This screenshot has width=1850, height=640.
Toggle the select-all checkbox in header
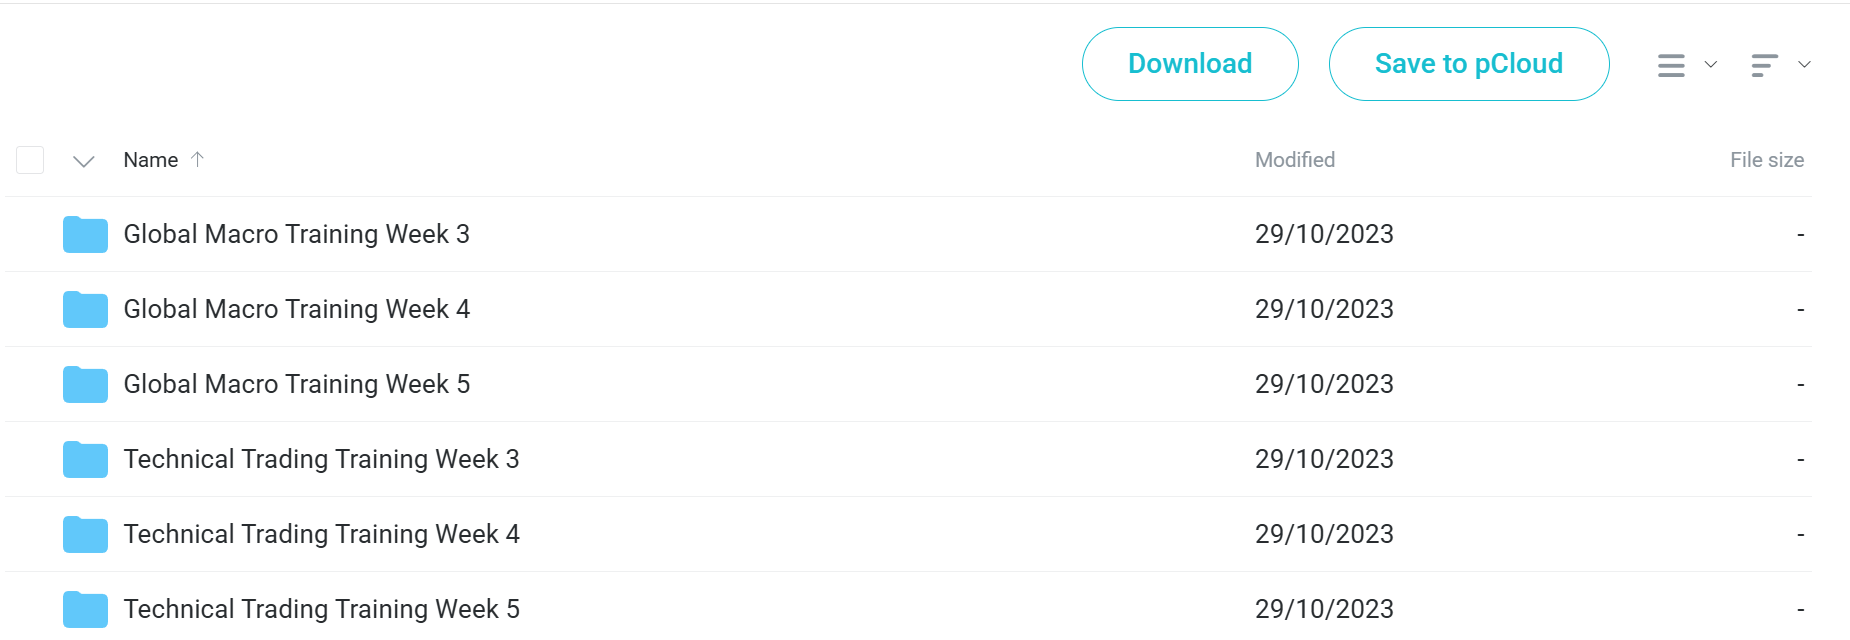30,160
